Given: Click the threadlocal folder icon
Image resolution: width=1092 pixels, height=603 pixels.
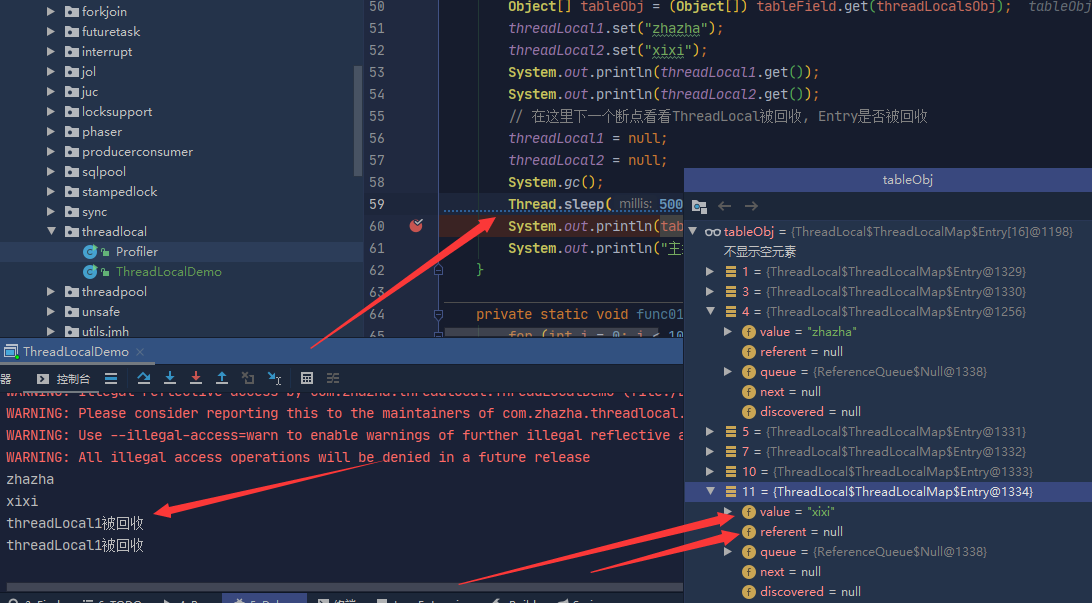Looking at the screenshot, I should pos(71,231).
